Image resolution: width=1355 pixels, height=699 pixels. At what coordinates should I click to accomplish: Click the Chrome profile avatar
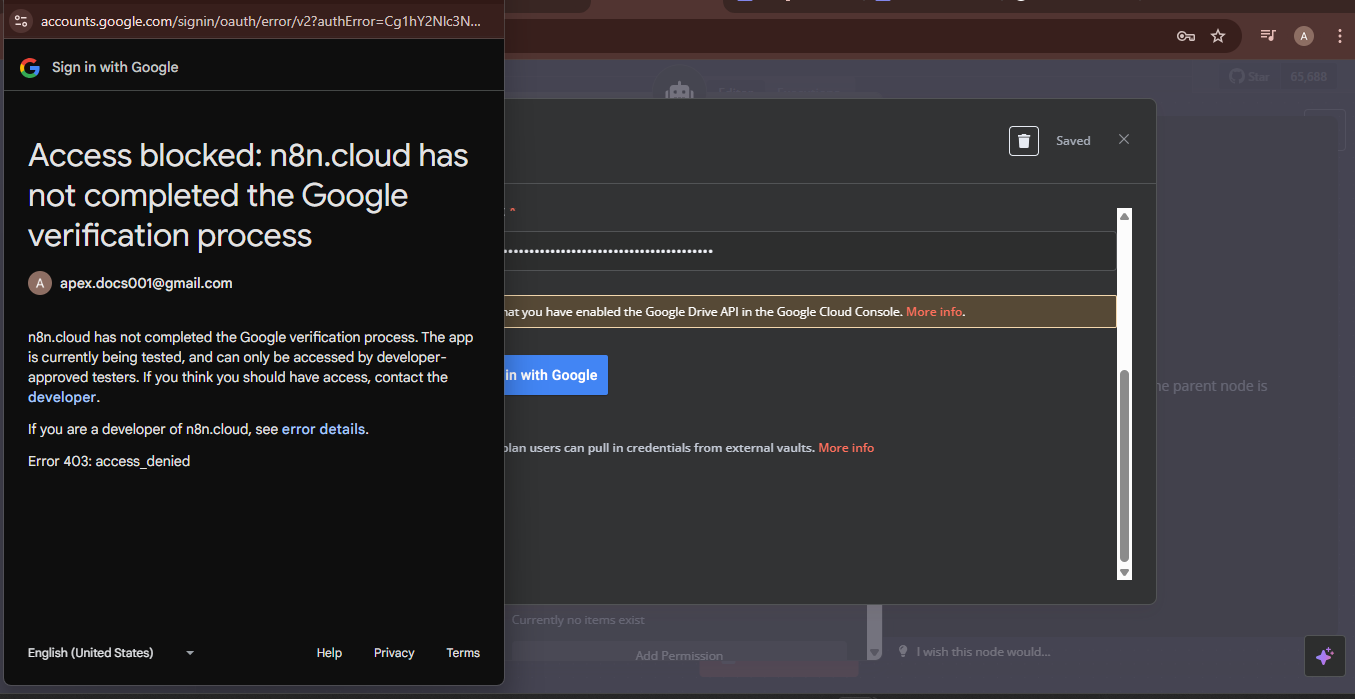click(x=1303, y=36)
